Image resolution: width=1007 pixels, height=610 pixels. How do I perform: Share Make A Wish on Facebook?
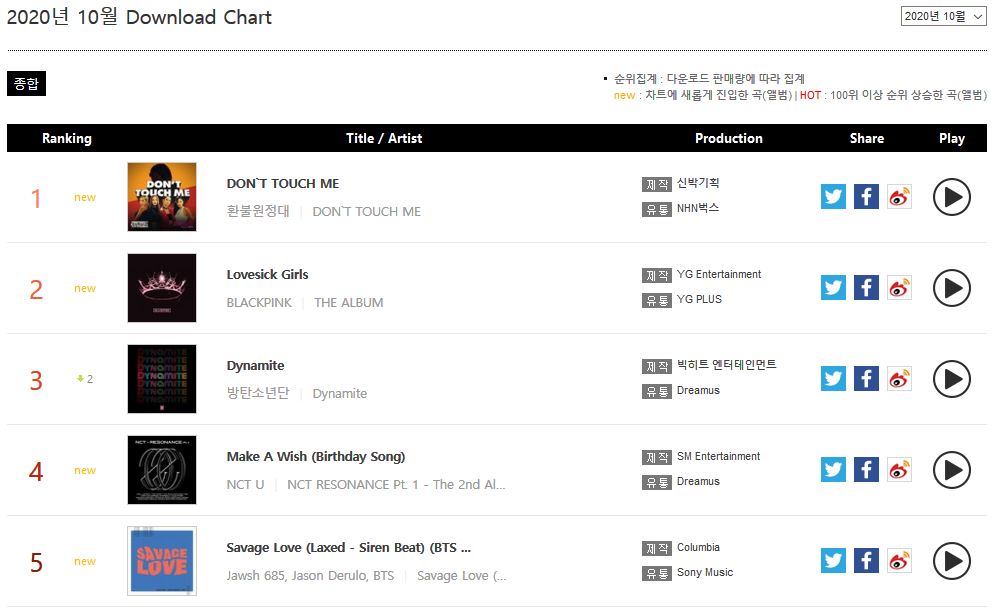click(x=866, y=469)
